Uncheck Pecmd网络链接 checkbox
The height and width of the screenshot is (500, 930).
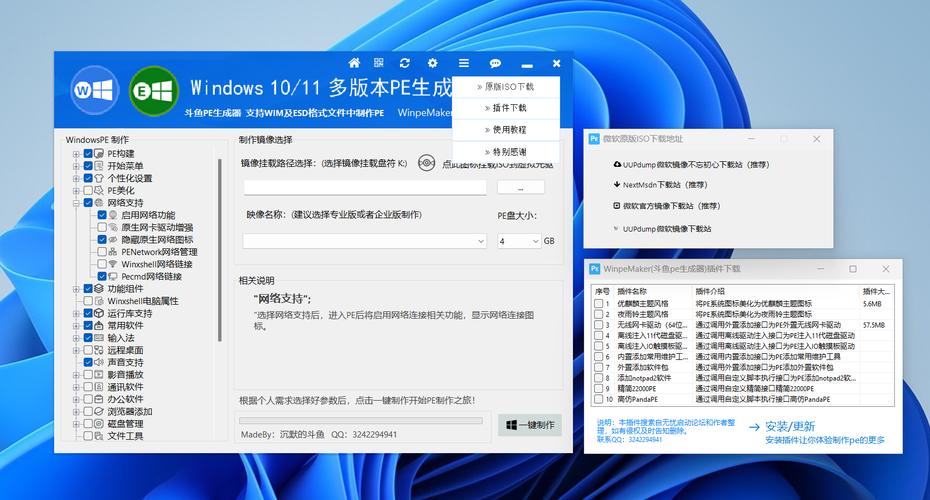[102, 276]
